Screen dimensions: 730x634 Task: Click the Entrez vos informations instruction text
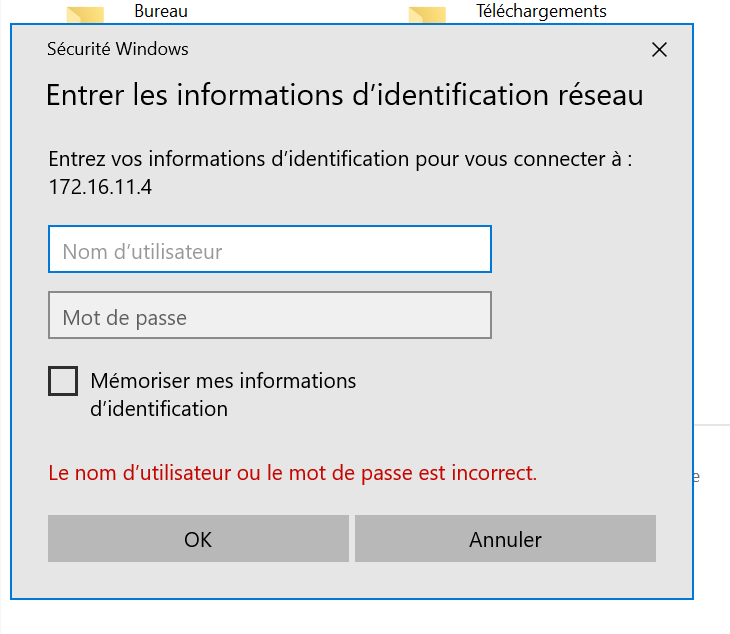[x=340, y=159]
